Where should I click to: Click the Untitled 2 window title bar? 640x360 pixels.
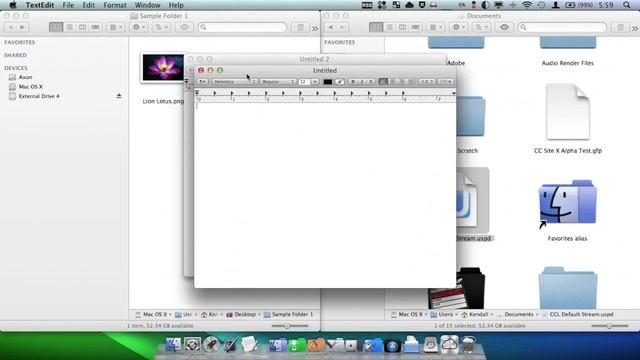[314, 59]
